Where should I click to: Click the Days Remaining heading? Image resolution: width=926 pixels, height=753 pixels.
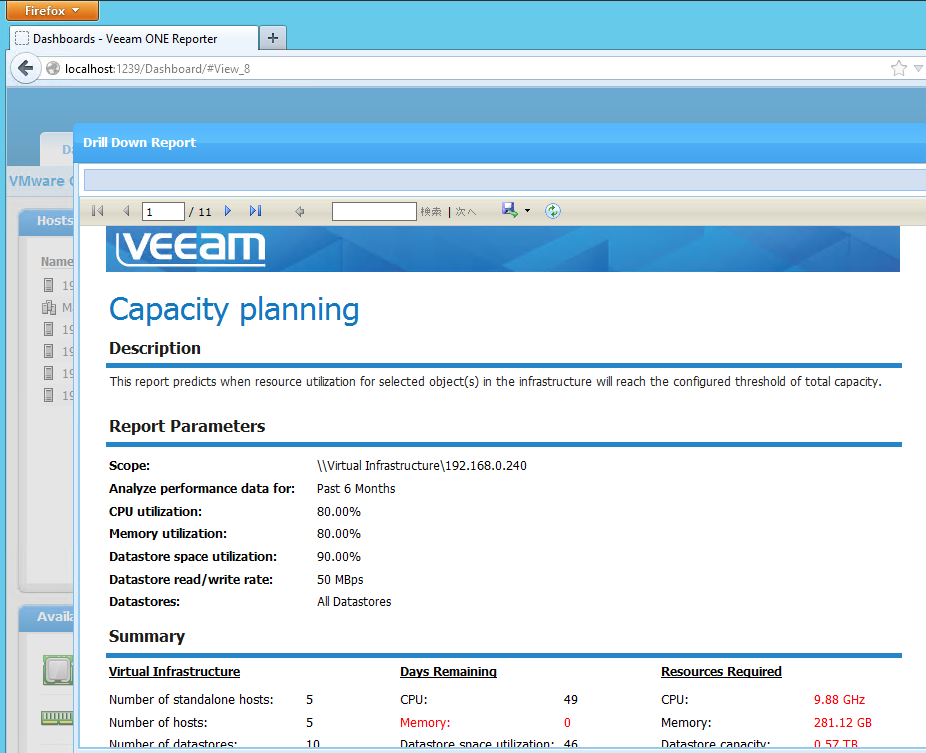click(448, 671)
